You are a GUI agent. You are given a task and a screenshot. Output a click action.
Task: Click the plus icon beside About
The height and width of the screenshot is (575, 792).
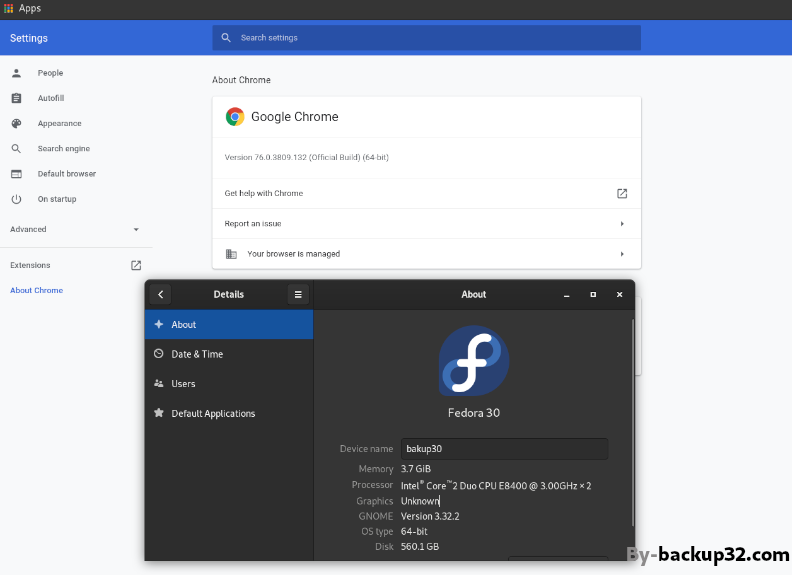(159, 324)
